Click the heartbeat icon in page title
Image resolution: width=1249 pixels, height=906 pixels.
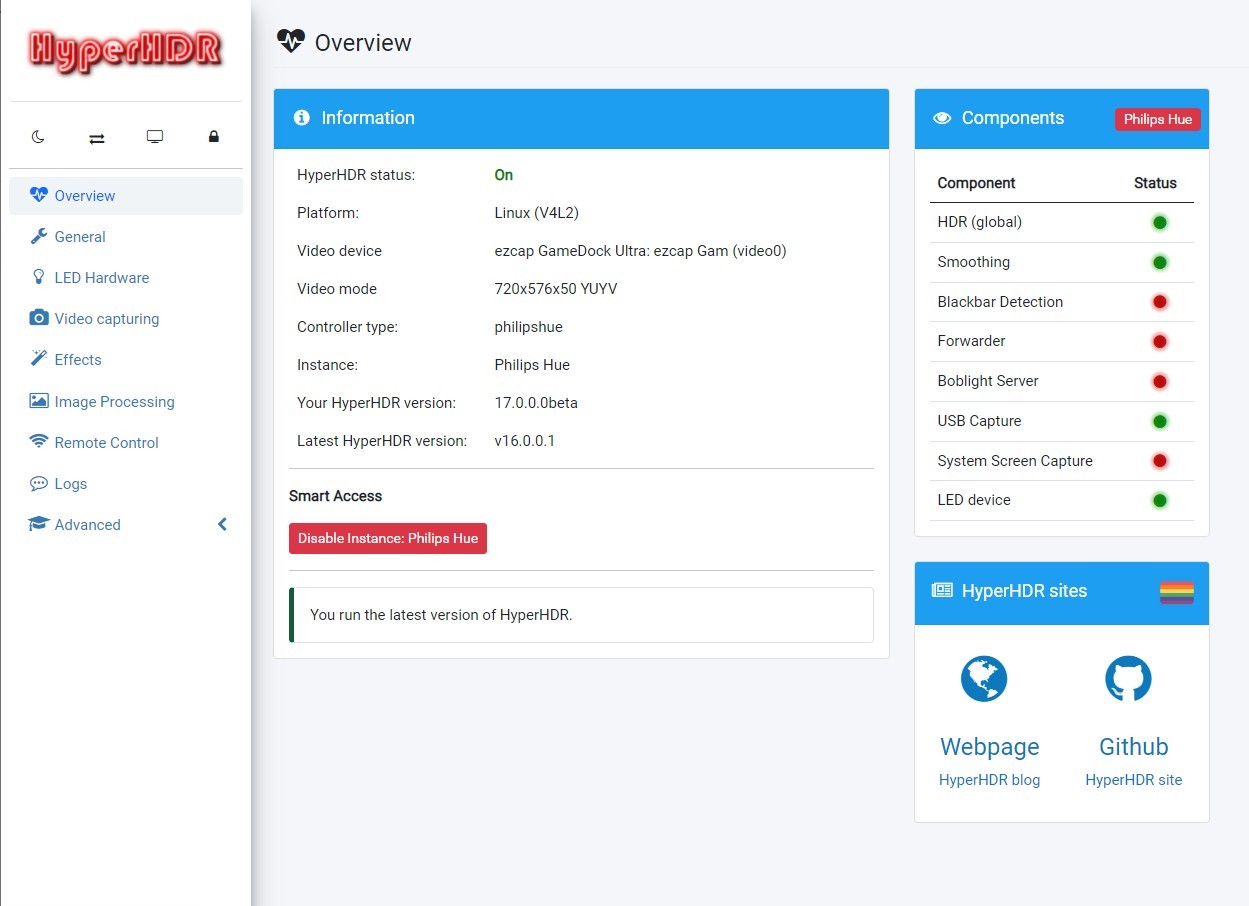point(291,41)
